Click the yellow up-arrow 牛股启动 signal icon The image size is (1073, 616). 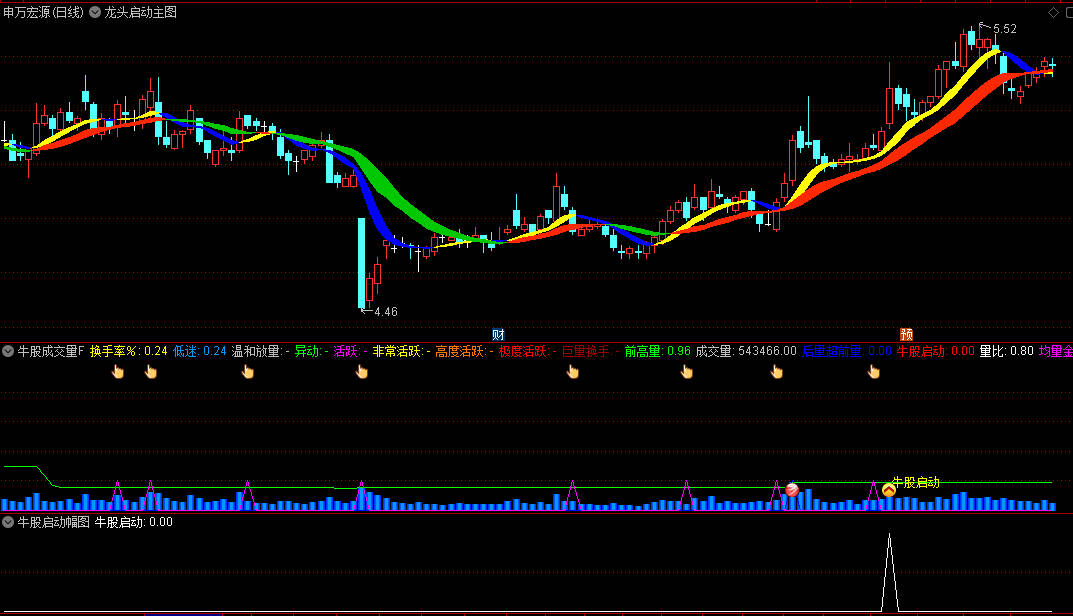(889, 490)
